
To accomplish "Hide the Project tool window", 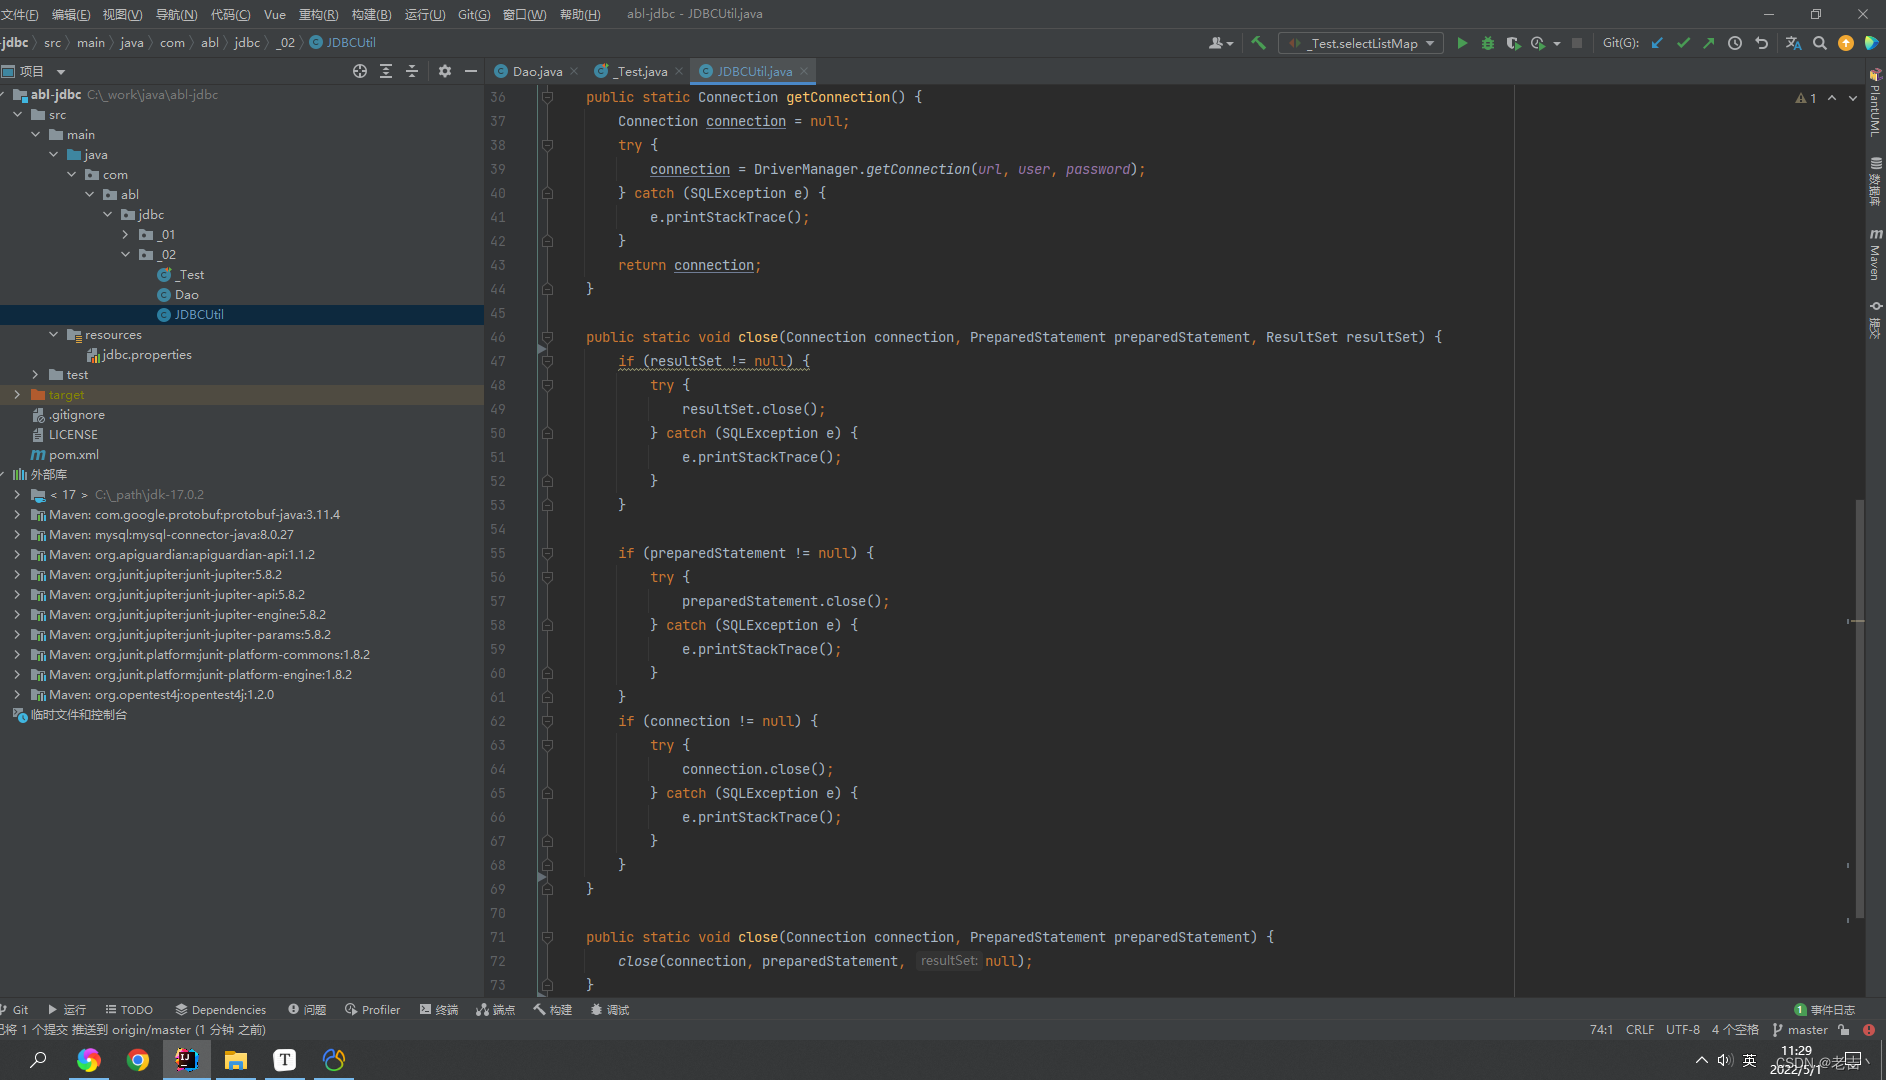I will click(x=471, y=71).
